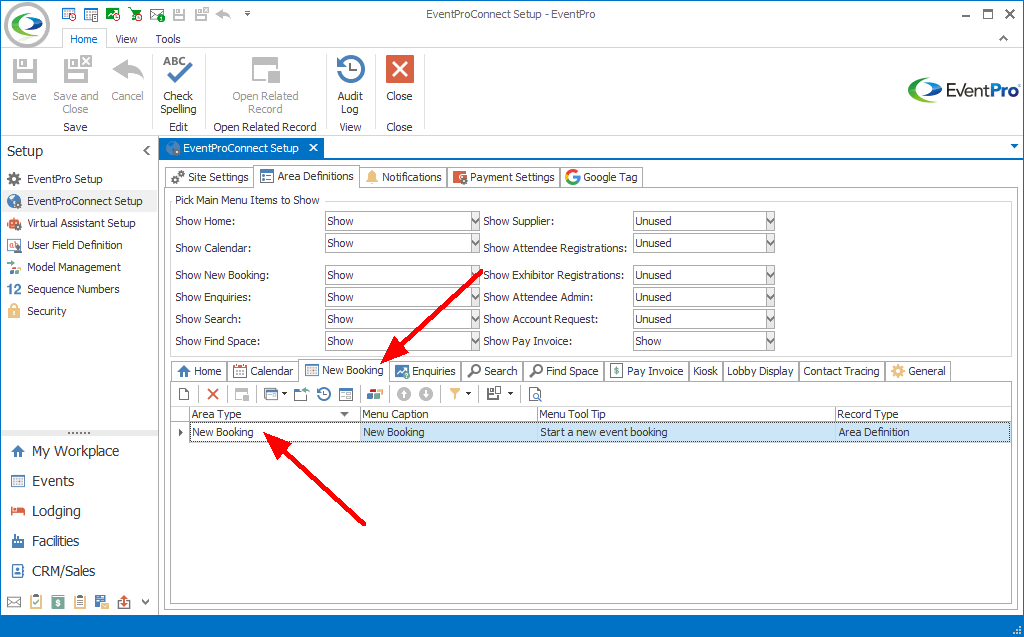
Task: Open the Payment Settings tab
Action: point(504,177)
